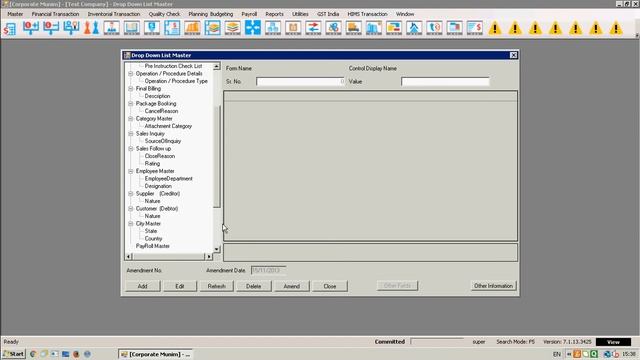The image size is (640, 360).
Task: Select CancelReason under Package Booking
Action: [x=161, y=111]
